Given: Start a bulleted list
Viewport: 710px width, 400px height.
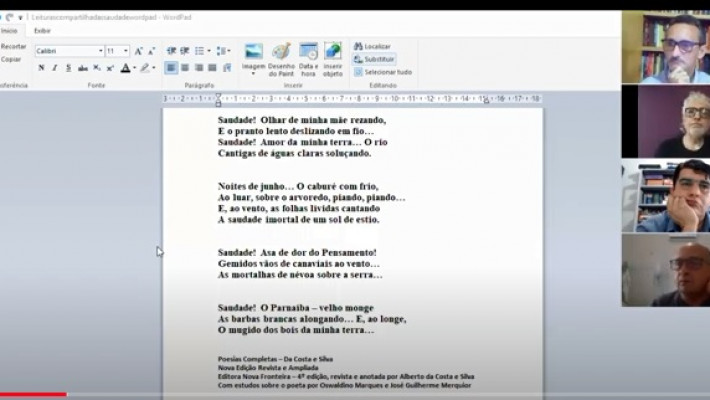Looking at the screenshot, I should tap(199, 51).
